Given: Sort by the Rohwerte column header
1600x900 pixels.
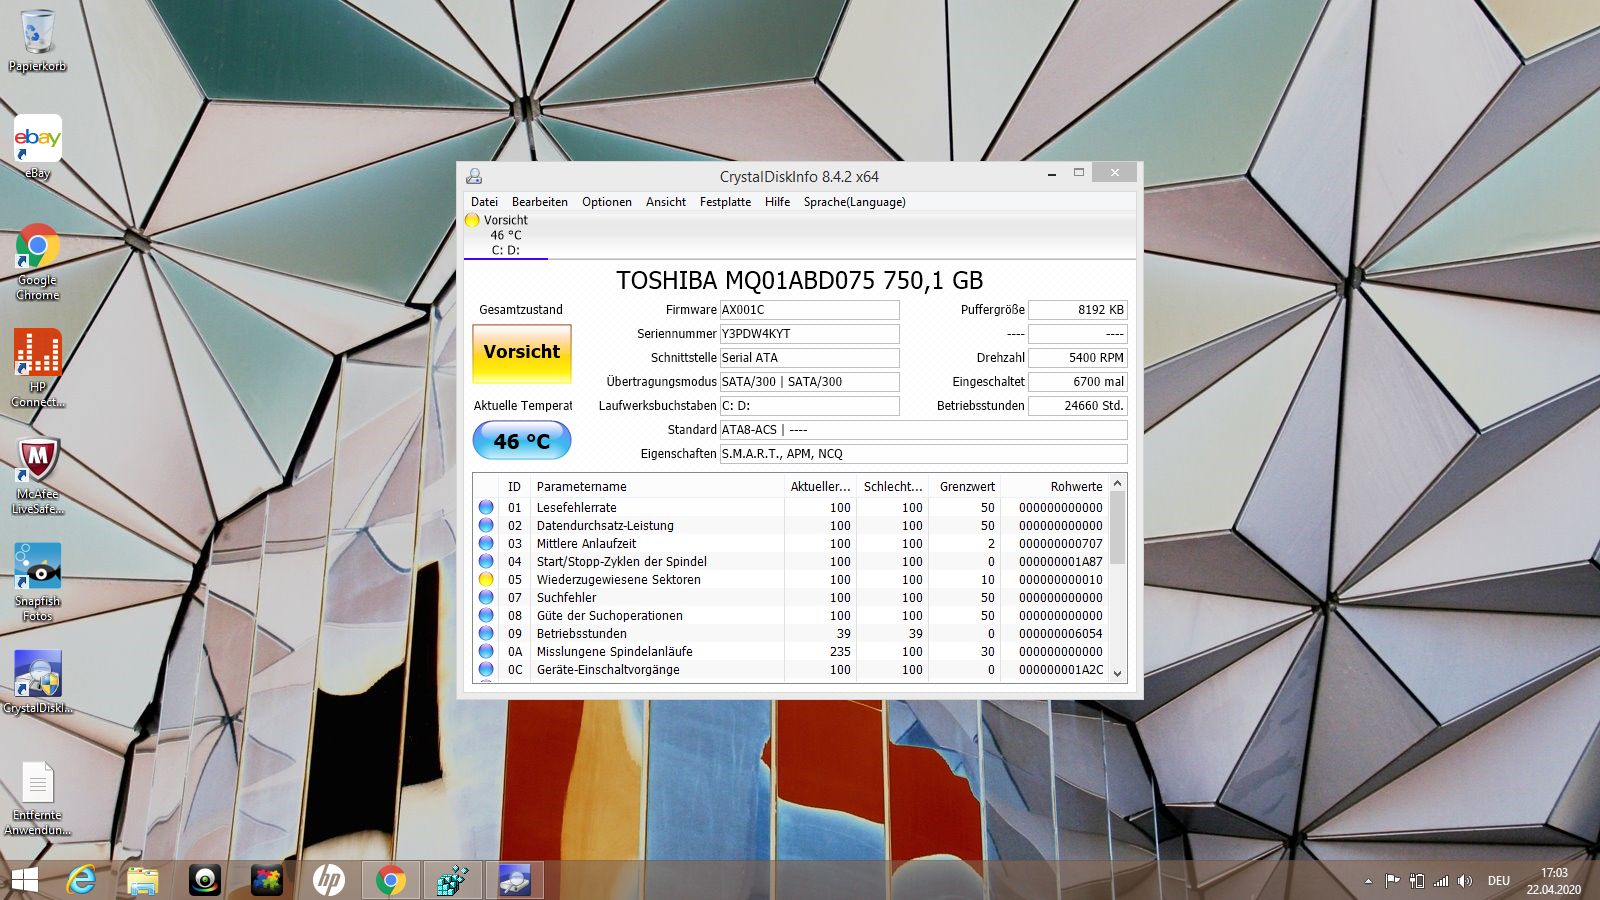Looking at the screenshot, I should point(1055,487).
